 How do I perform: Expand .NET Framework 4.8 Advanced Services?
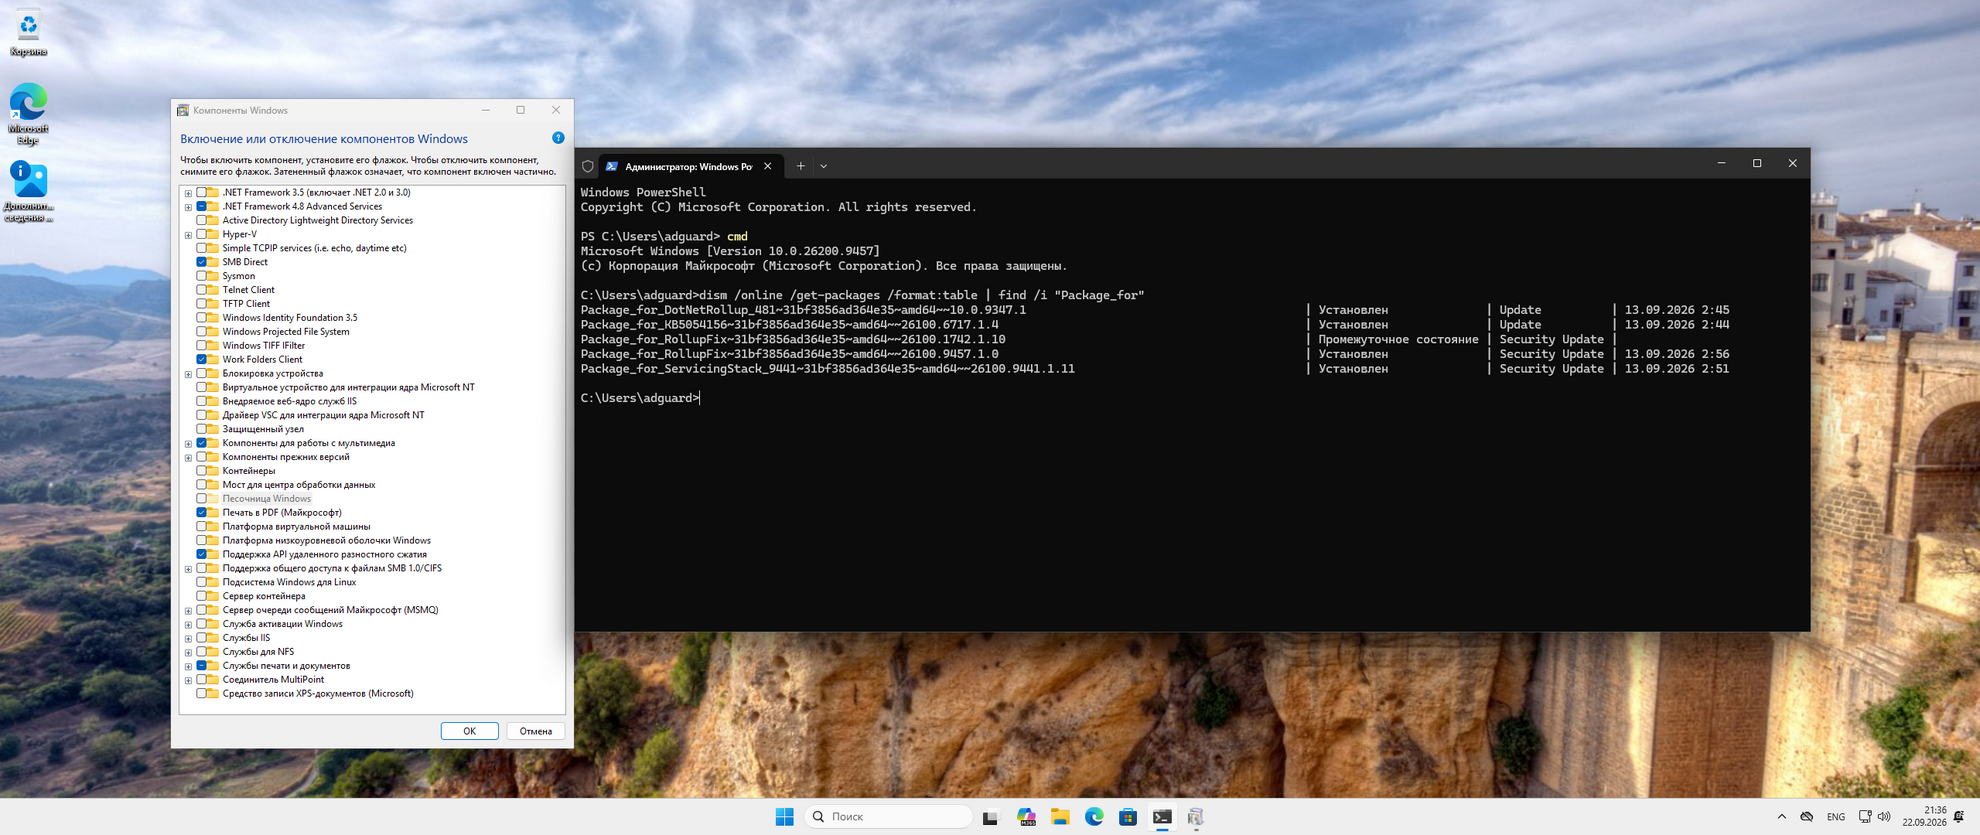(188, 207)
